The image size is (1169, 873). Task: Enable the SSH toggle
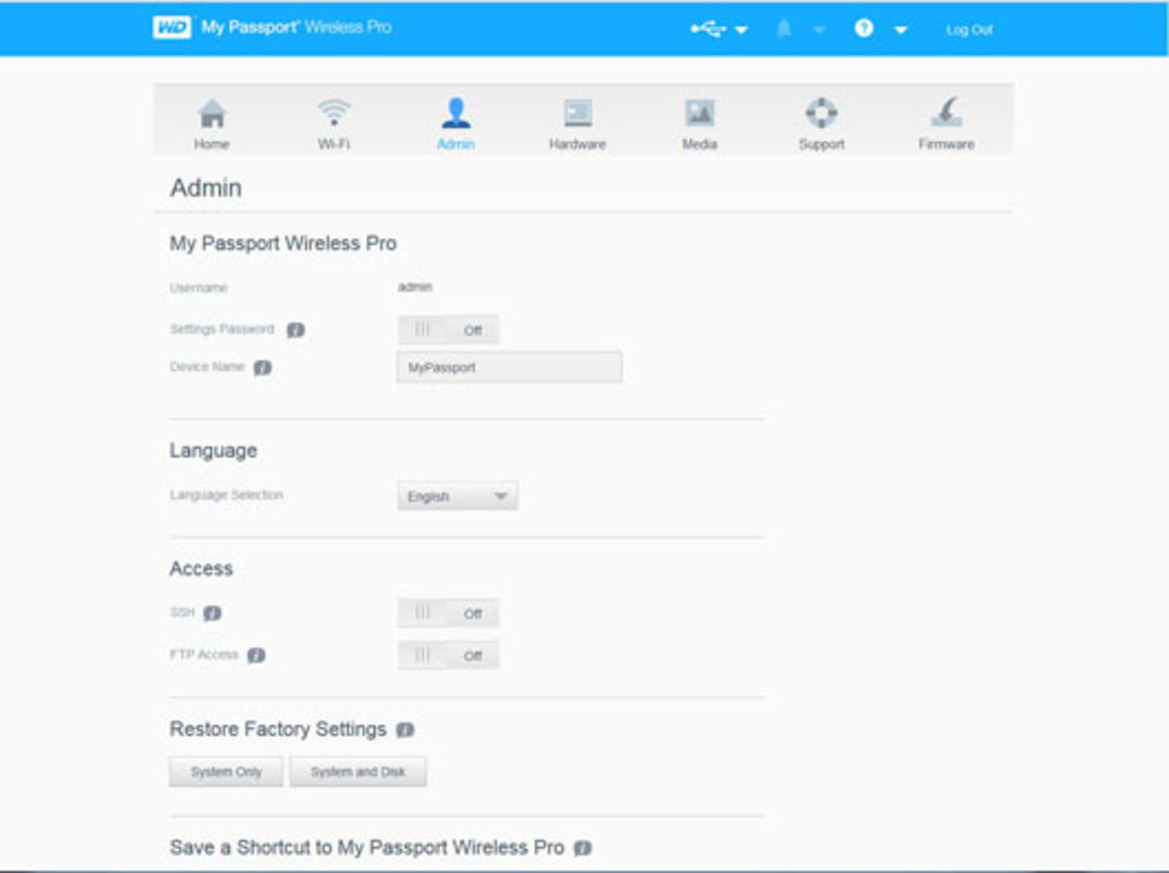tap(448, 613)
